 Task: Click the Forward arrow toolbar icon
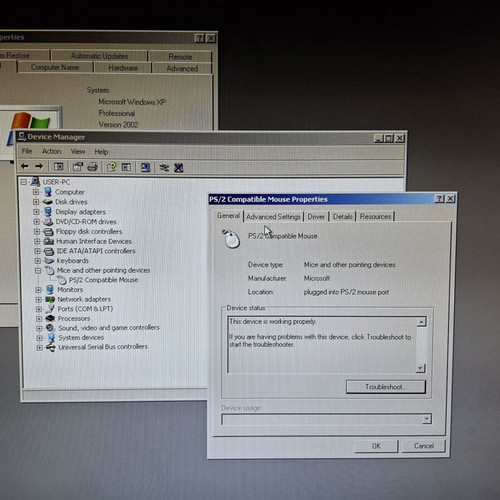pos(39,166)
